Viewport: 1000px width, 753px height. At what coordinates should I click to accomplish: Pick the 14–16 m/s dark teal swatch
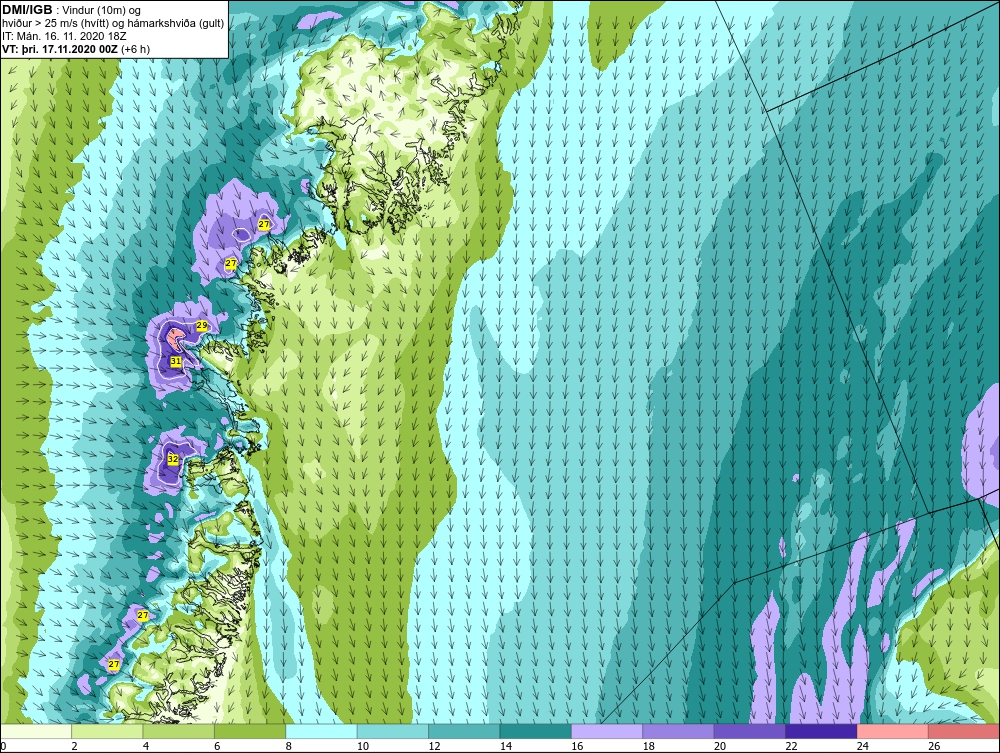536,731
